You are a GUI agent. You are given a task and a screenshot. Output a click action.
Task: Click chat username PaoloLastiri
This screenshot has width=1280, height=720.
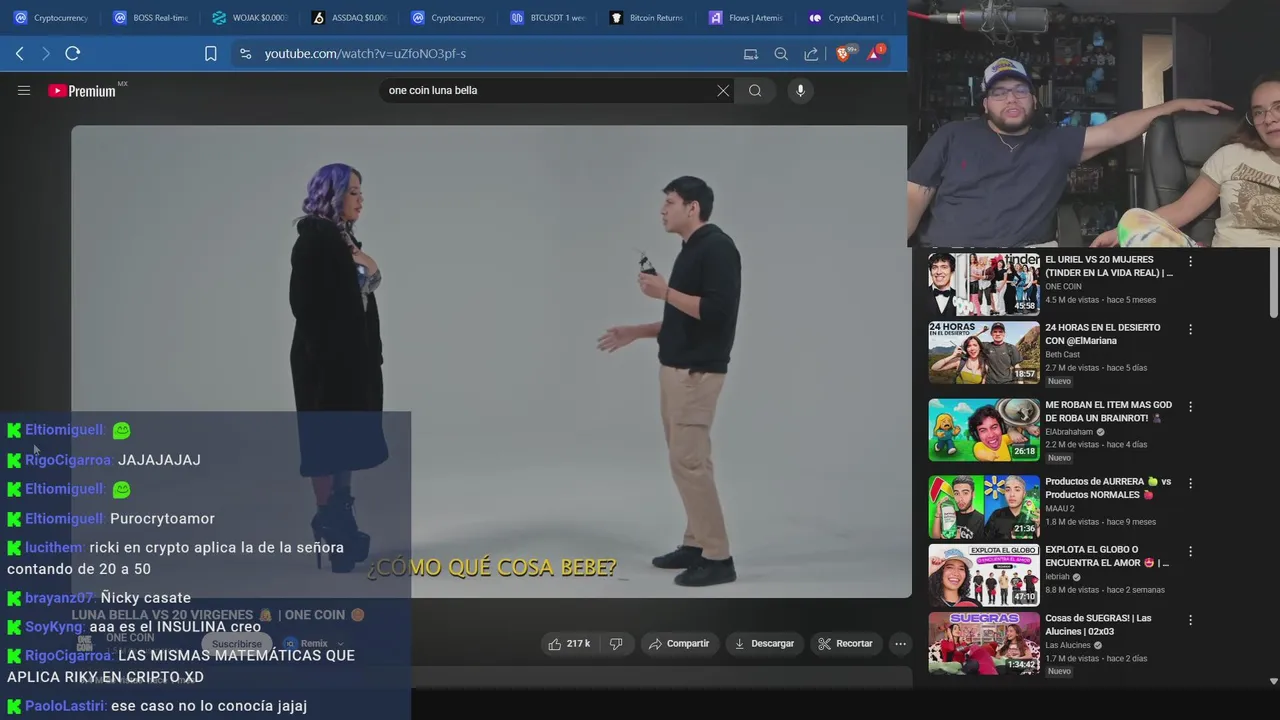(65, 706)
